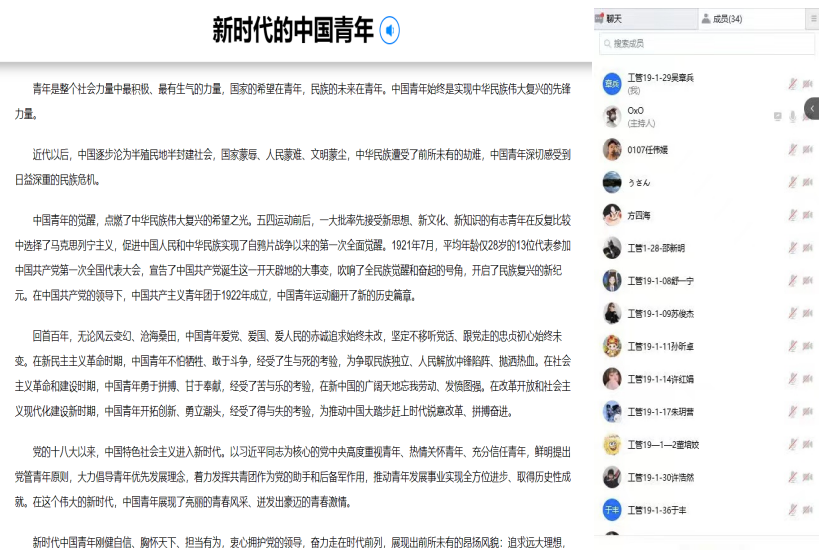Click camera-off icon for 工管19-1-30许浩然
The width and height of the screenshot is (826, 558).
pos(808,477)
